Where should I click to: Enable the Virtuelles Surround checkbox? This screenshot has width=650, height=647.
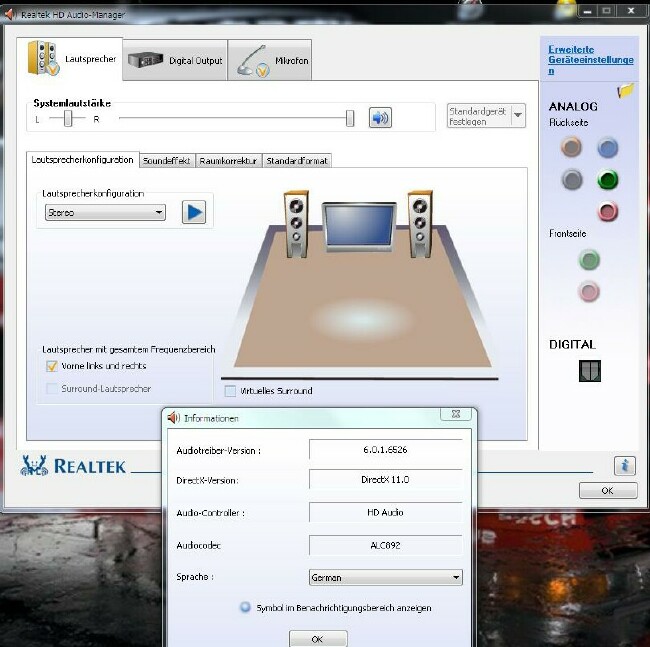coord(230,391)
